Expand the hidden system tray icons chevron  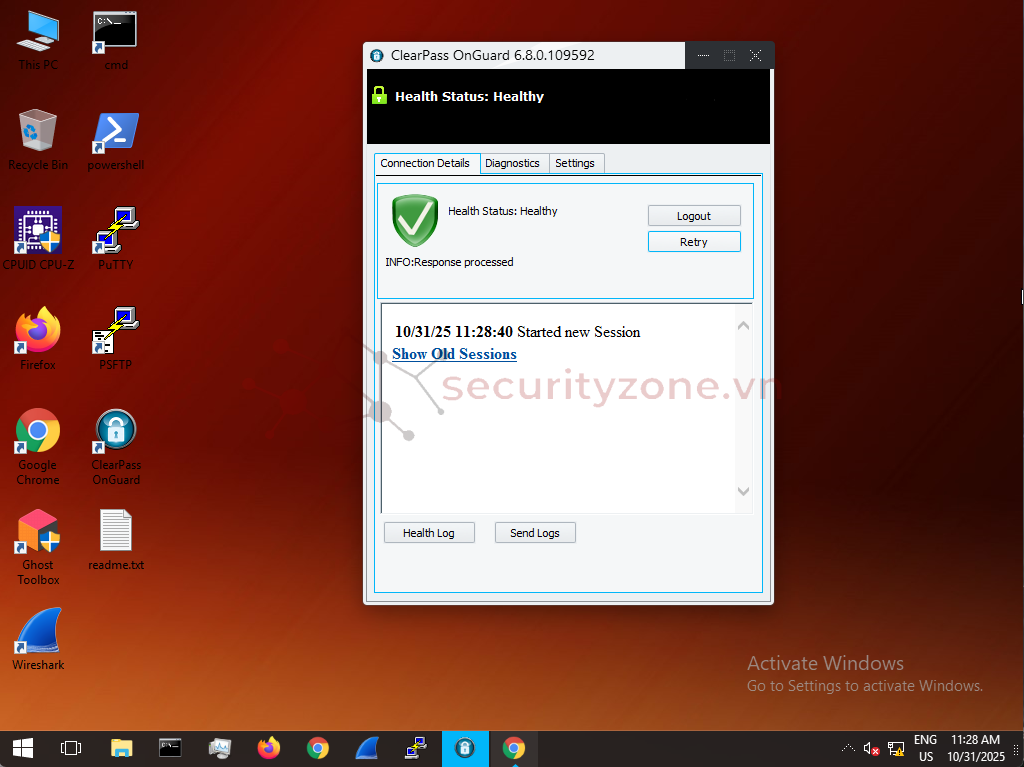[848, 748]
